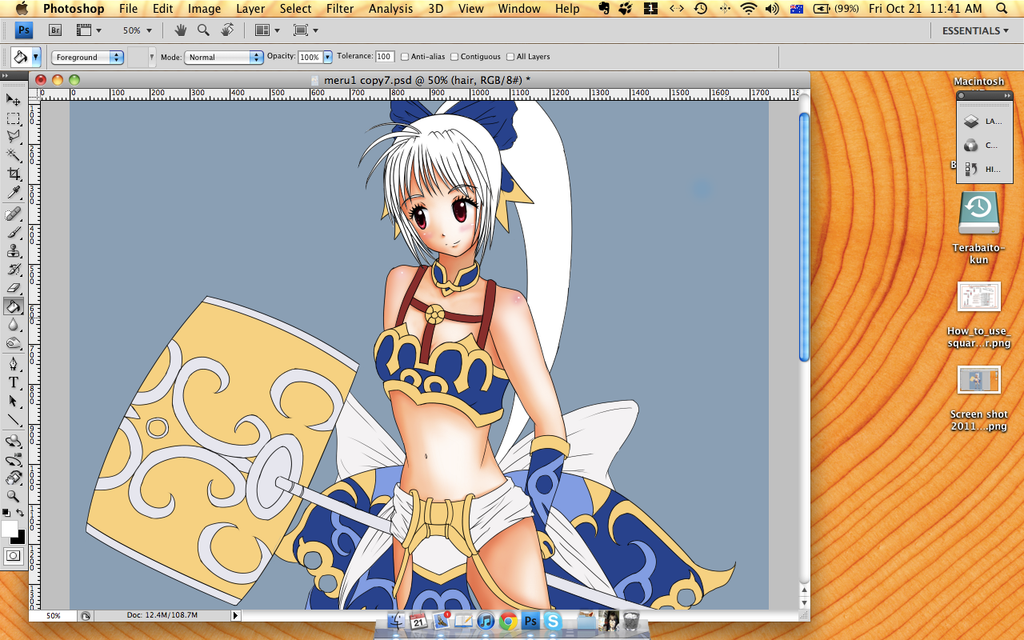Select the Brush tool
The height and width of the screenshot is (640, 1024).
[13, 232]
